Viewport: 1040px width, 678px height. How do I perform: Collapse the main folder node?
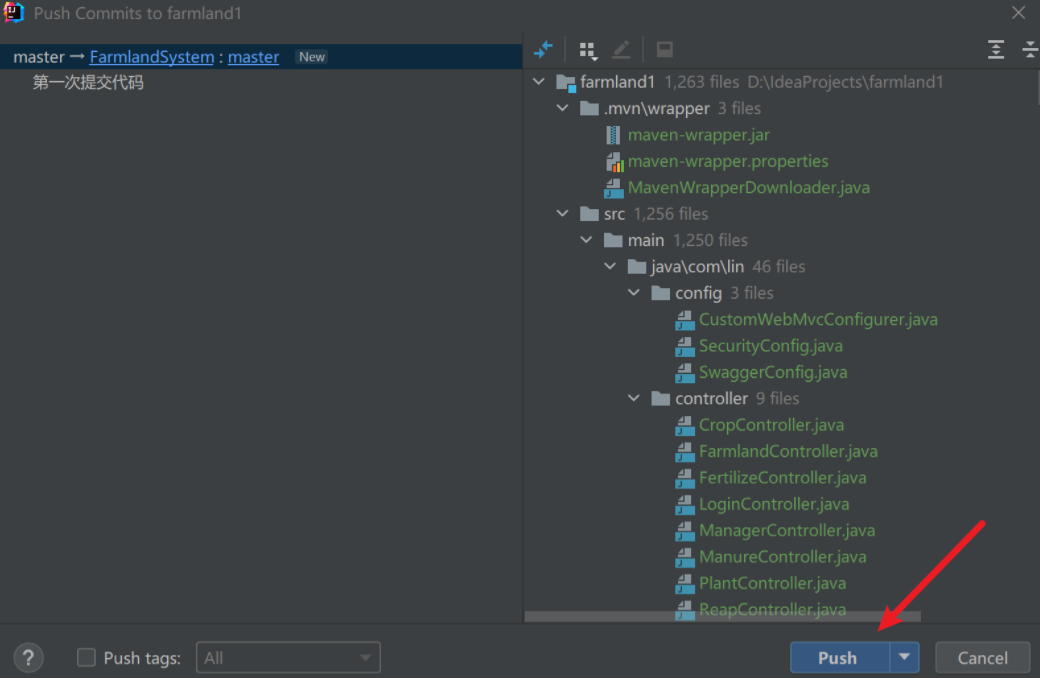point(586,239)
